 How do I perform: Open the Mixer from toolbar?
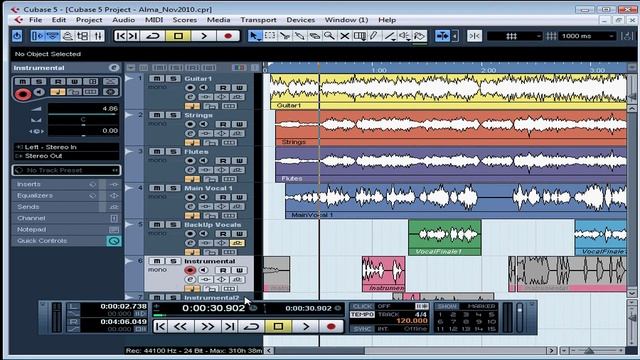[x=98, y=36]
